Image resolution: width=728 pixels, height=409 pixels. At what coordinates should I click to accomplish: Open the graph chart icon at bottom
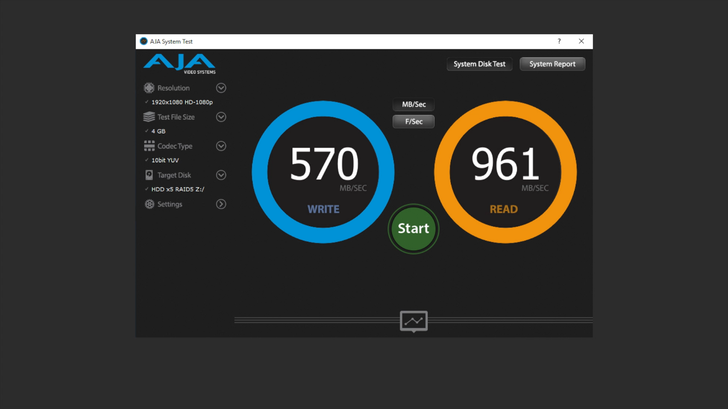pos(413,321)
